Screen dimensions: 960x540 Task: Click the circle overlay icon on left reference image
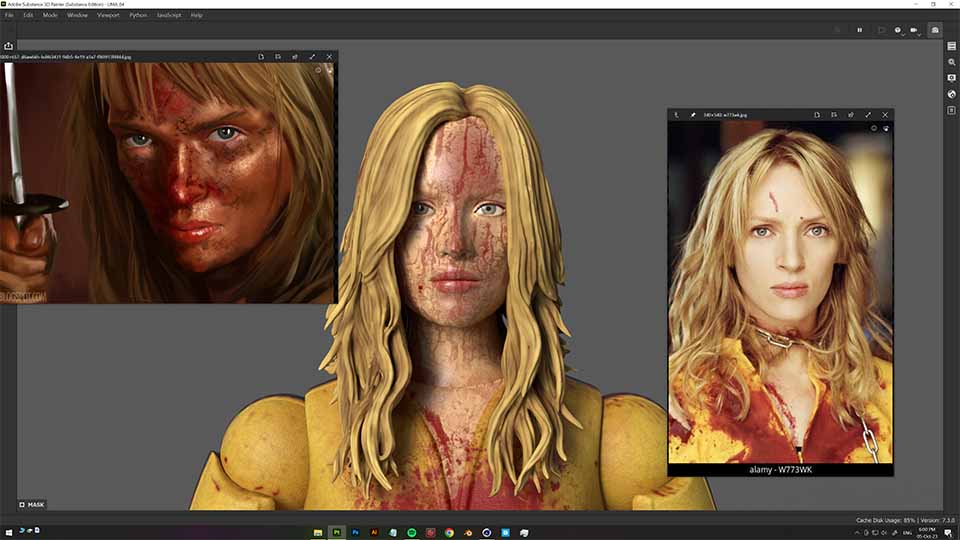(318, 70)
